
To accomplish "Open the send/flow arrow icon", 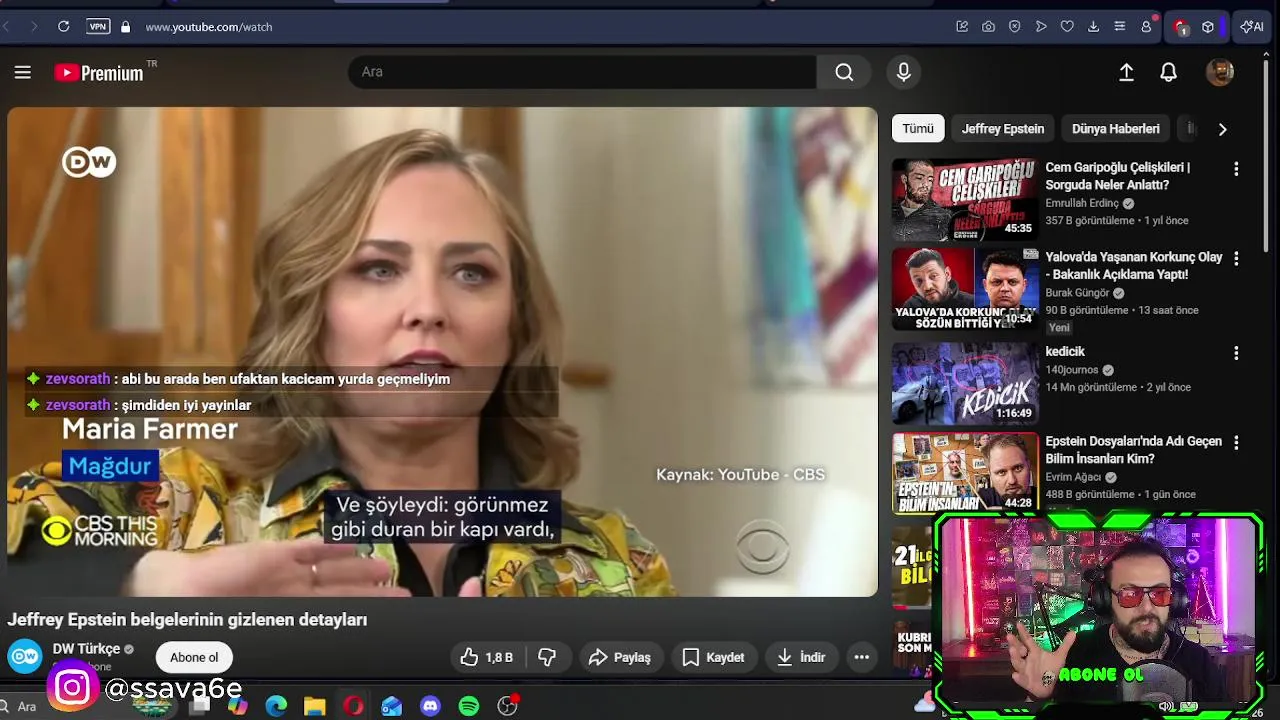I will [1041, 27].
